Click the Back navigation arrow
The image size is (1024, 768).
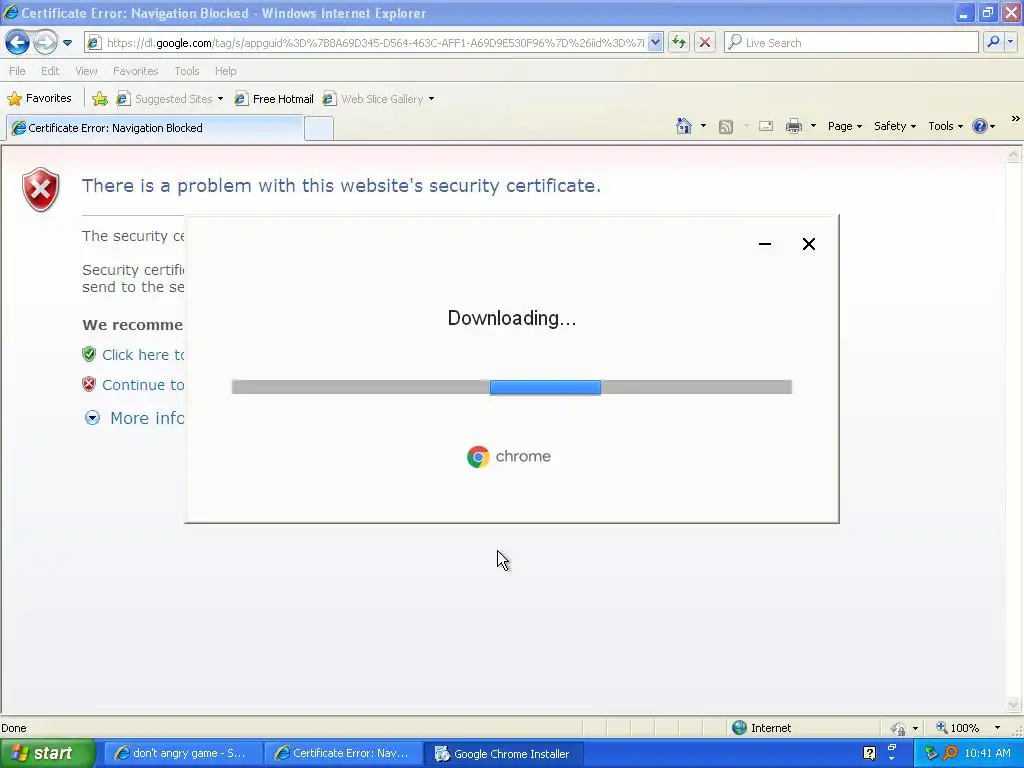tap(18, 43)
